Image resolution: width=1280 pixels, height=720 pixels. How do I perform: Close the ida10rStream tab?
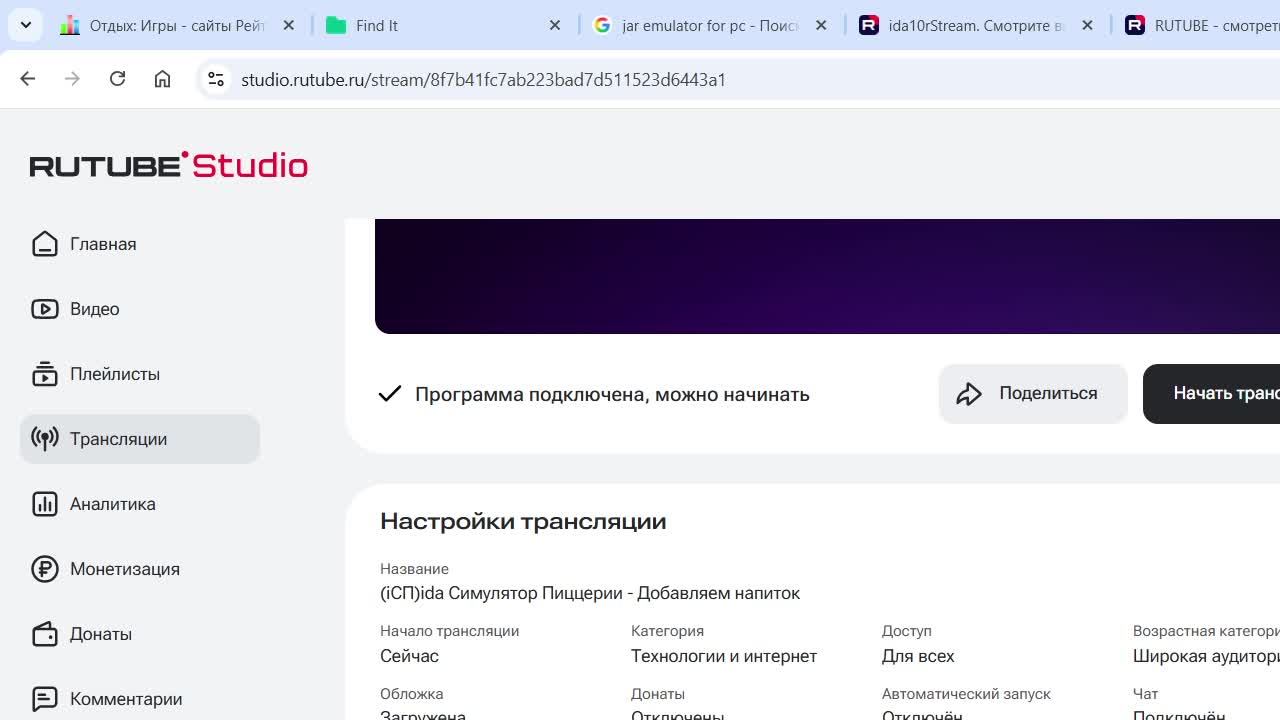click(1087, 26)
